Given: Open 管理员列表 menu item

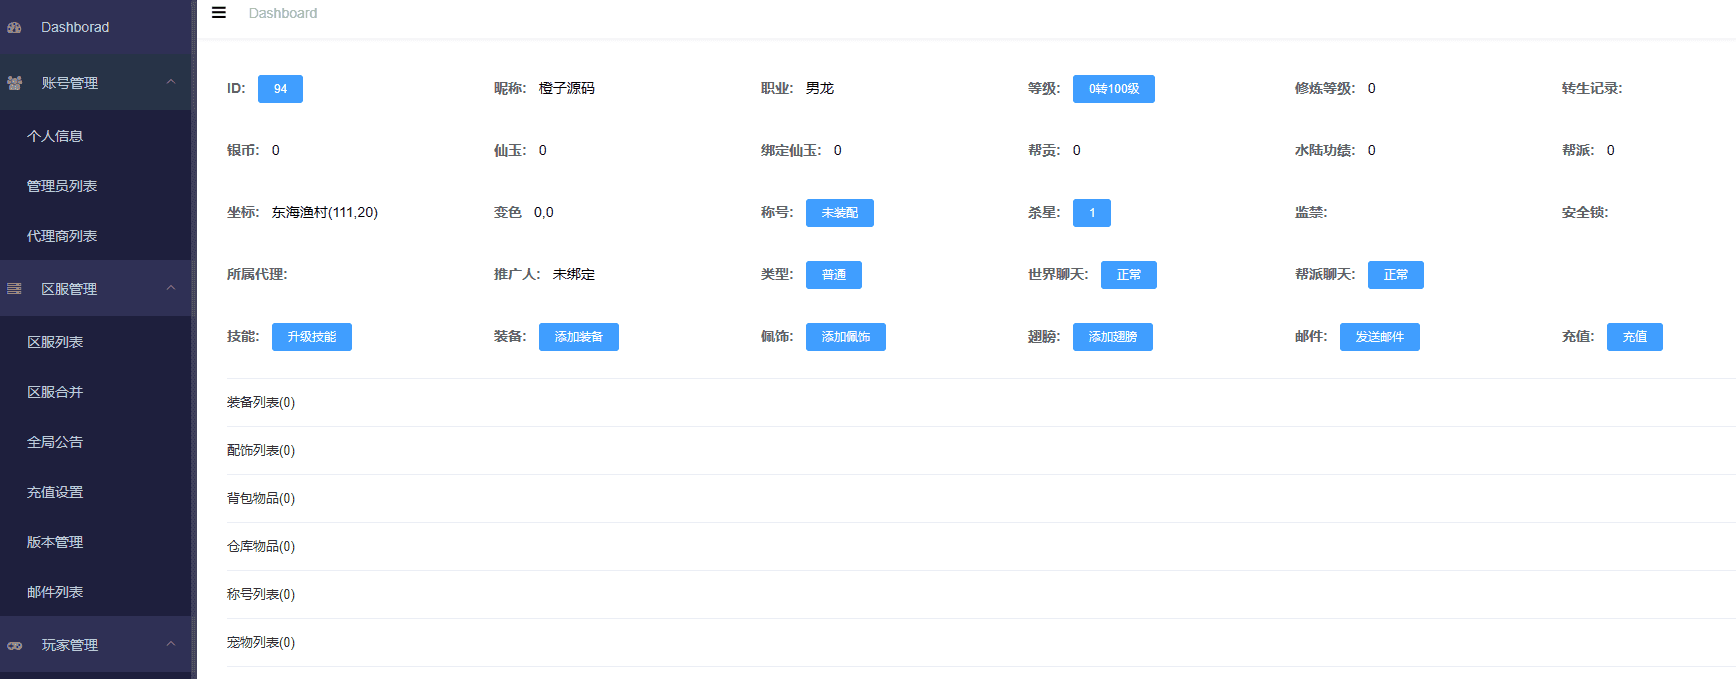Looking at the screenshot, I should coord(62,186).
